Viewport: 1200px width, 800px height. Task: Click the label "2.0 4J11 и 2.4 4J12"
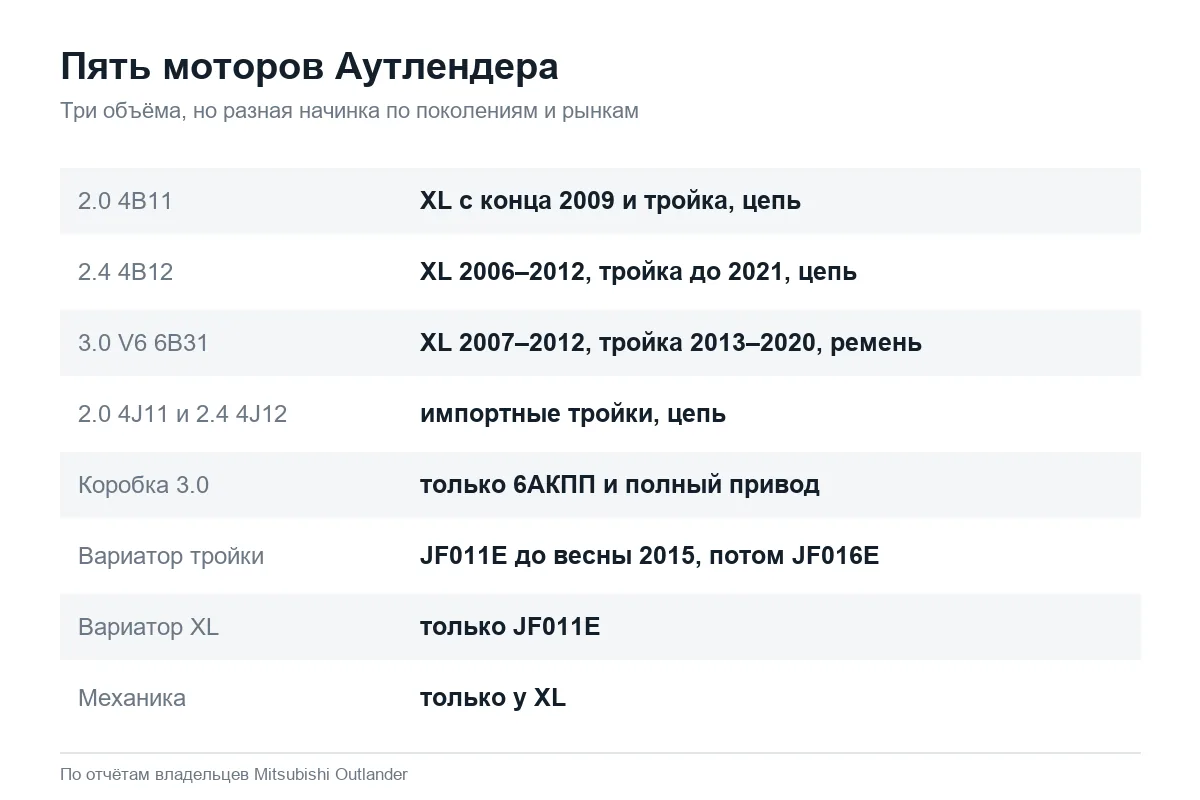(x=182, y=414)
